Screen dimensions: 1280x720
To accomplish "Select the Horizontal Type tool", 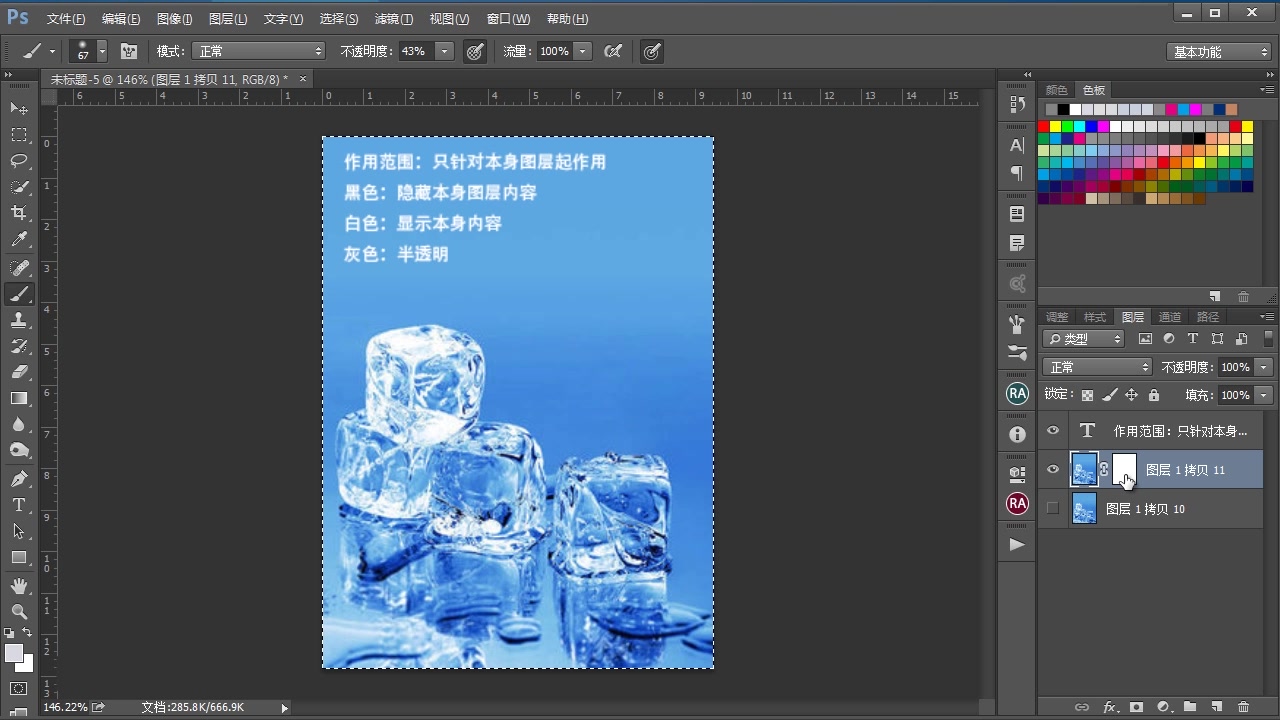I will tap(20, 505).
